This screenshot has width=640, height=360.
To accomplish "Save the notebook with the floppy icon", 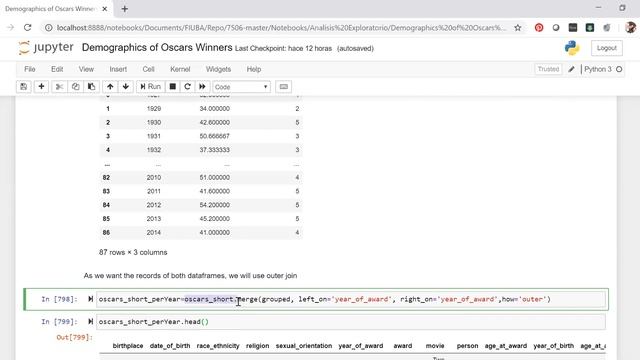I will [x=24, y=87].
